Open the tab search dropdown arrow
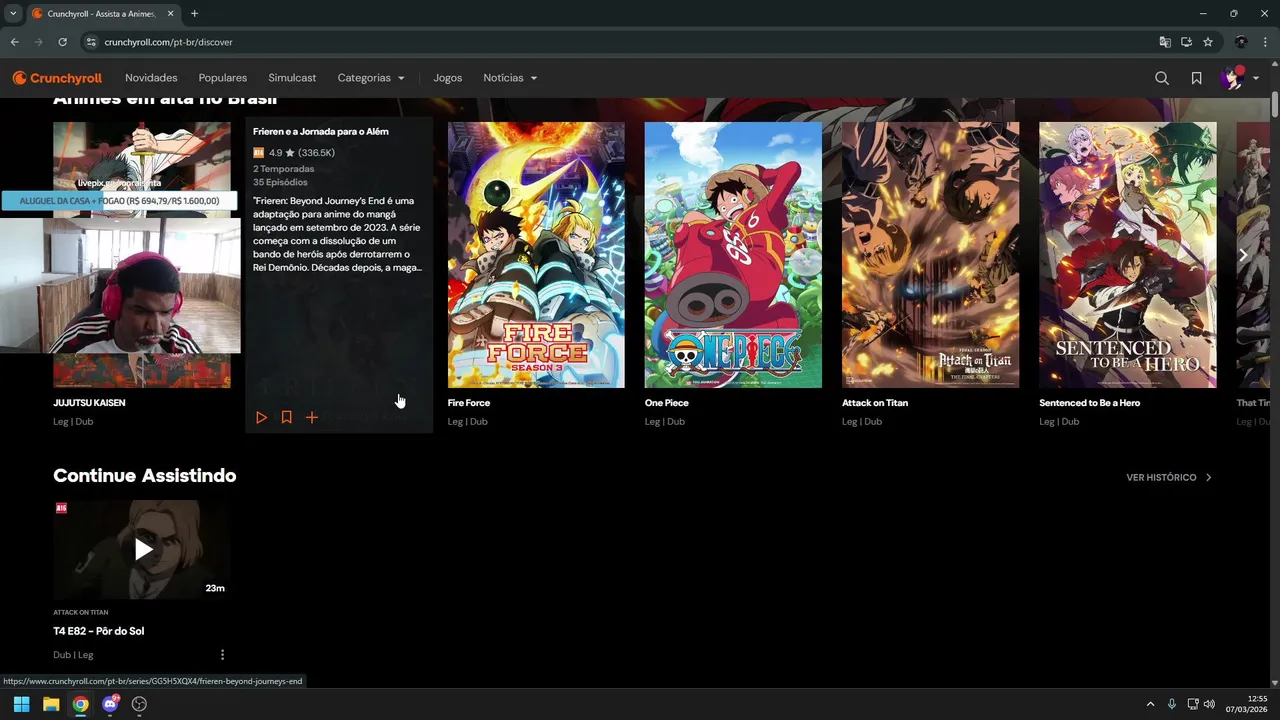The height and width of the screenshot is (720, 1280). pos(13,14)
